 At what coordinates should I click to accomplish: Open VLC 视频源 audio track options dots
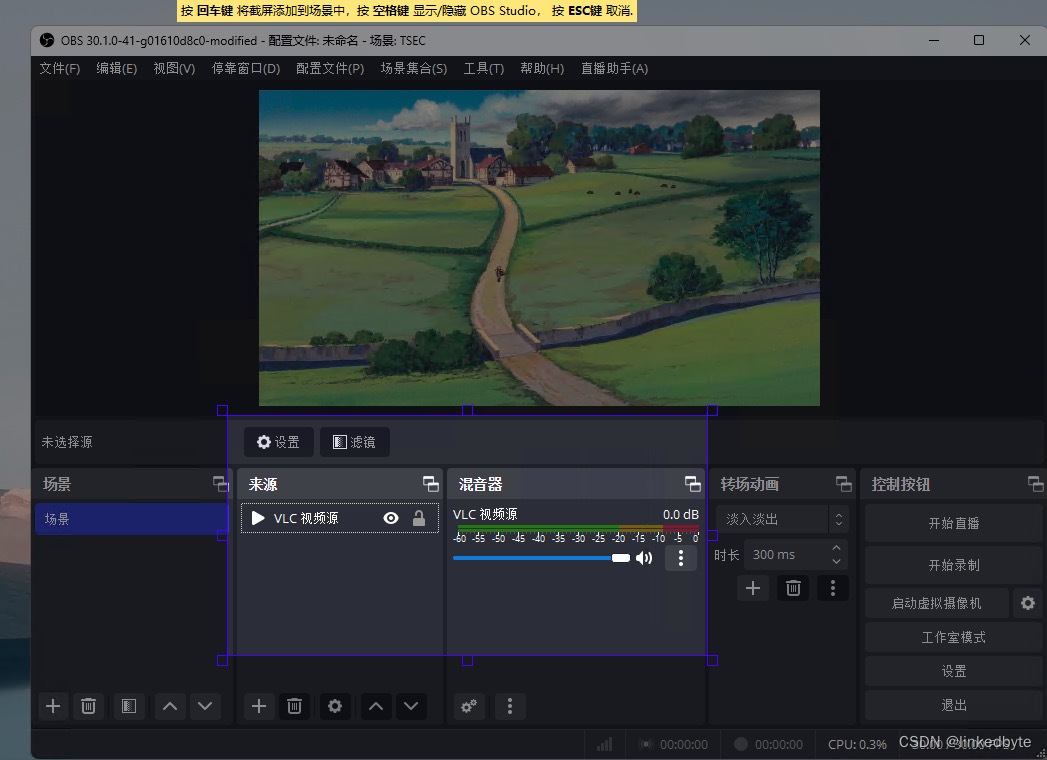pyautogui.click(x=680, y=558)
